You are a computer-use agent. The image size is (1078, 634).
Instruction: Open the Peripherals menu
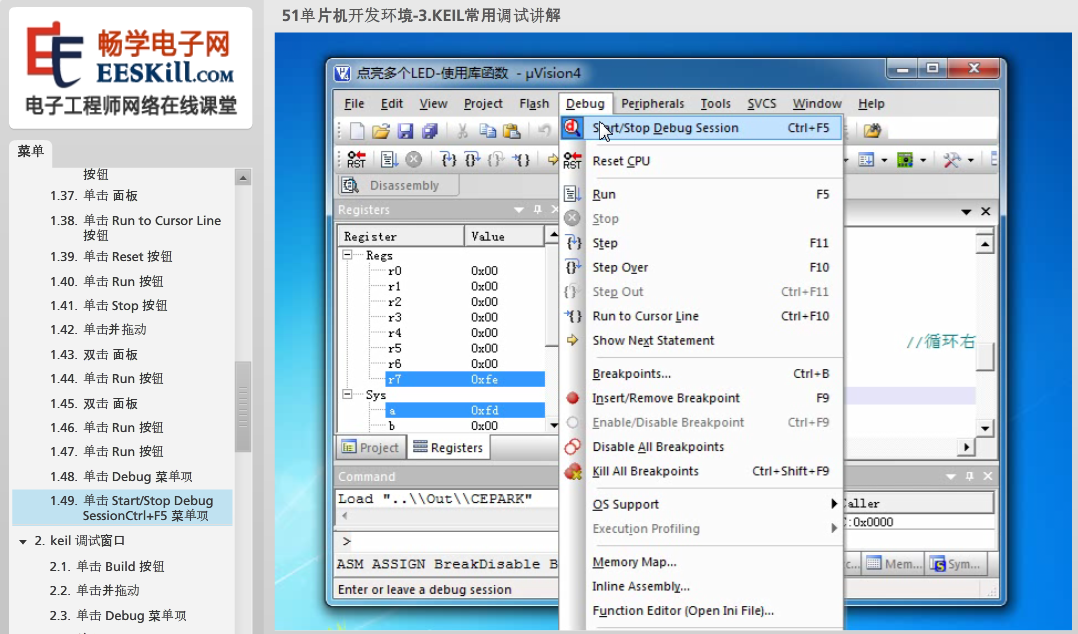tap(652, 103)
